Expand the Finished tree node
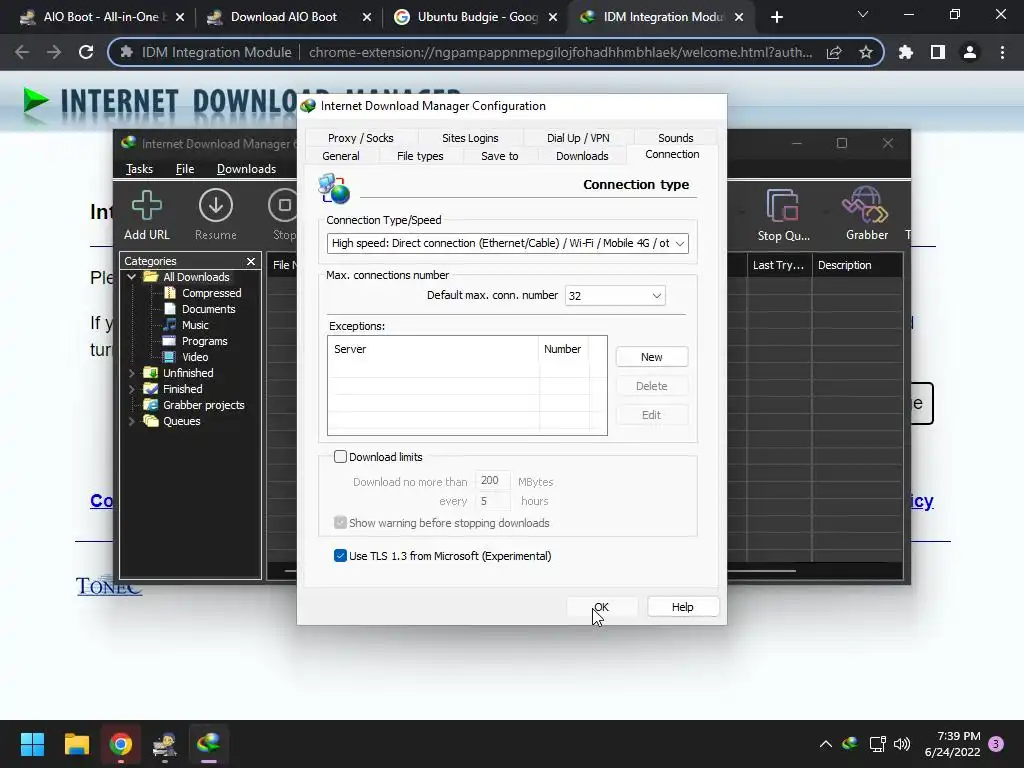The image size is (1024, 768). pos(132,389)
